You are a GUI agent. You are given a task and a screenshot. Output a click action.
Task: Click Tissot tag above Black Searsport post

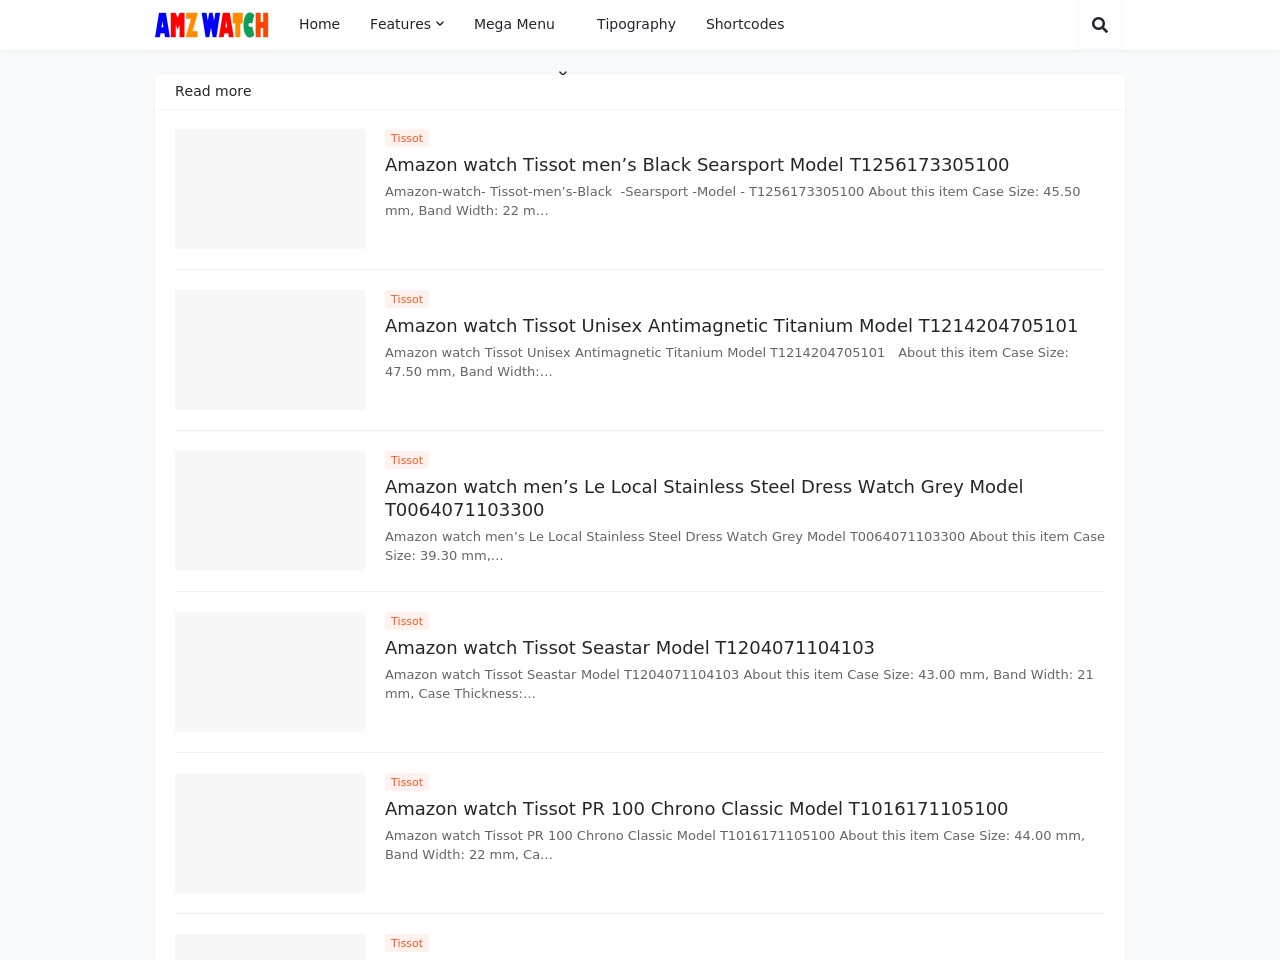[407, 138]
